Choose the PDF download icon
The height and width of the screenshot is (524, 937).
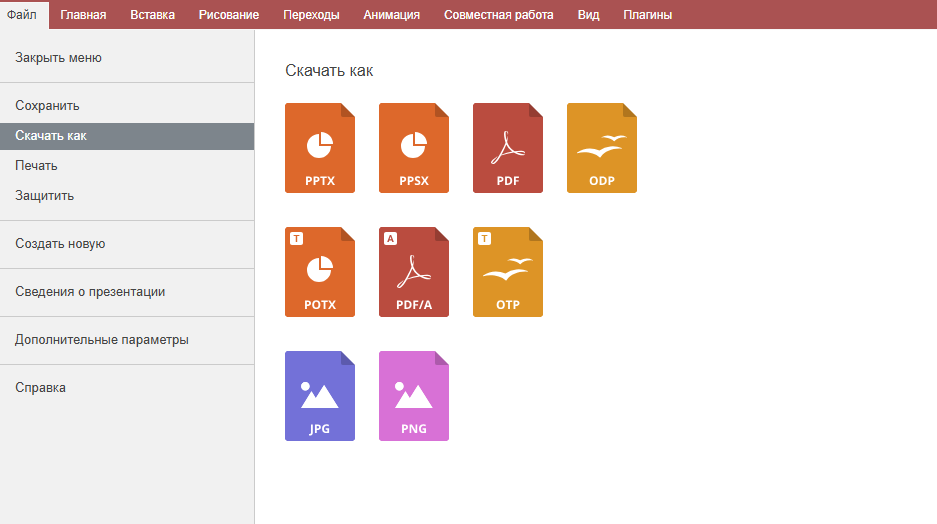point(507,148)
